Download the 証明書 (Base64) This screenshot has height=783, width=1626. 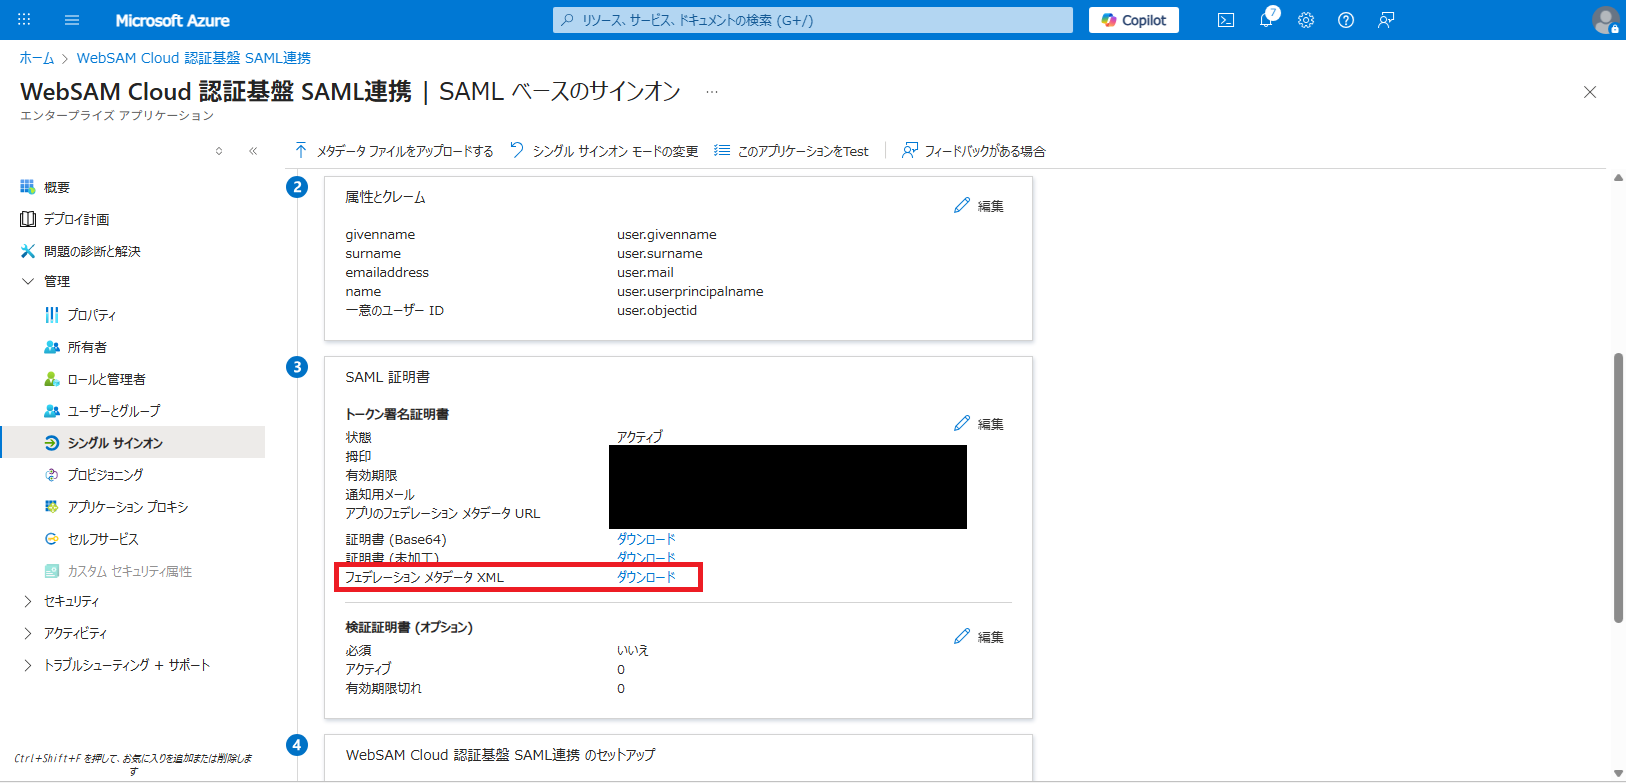point(646,539)
